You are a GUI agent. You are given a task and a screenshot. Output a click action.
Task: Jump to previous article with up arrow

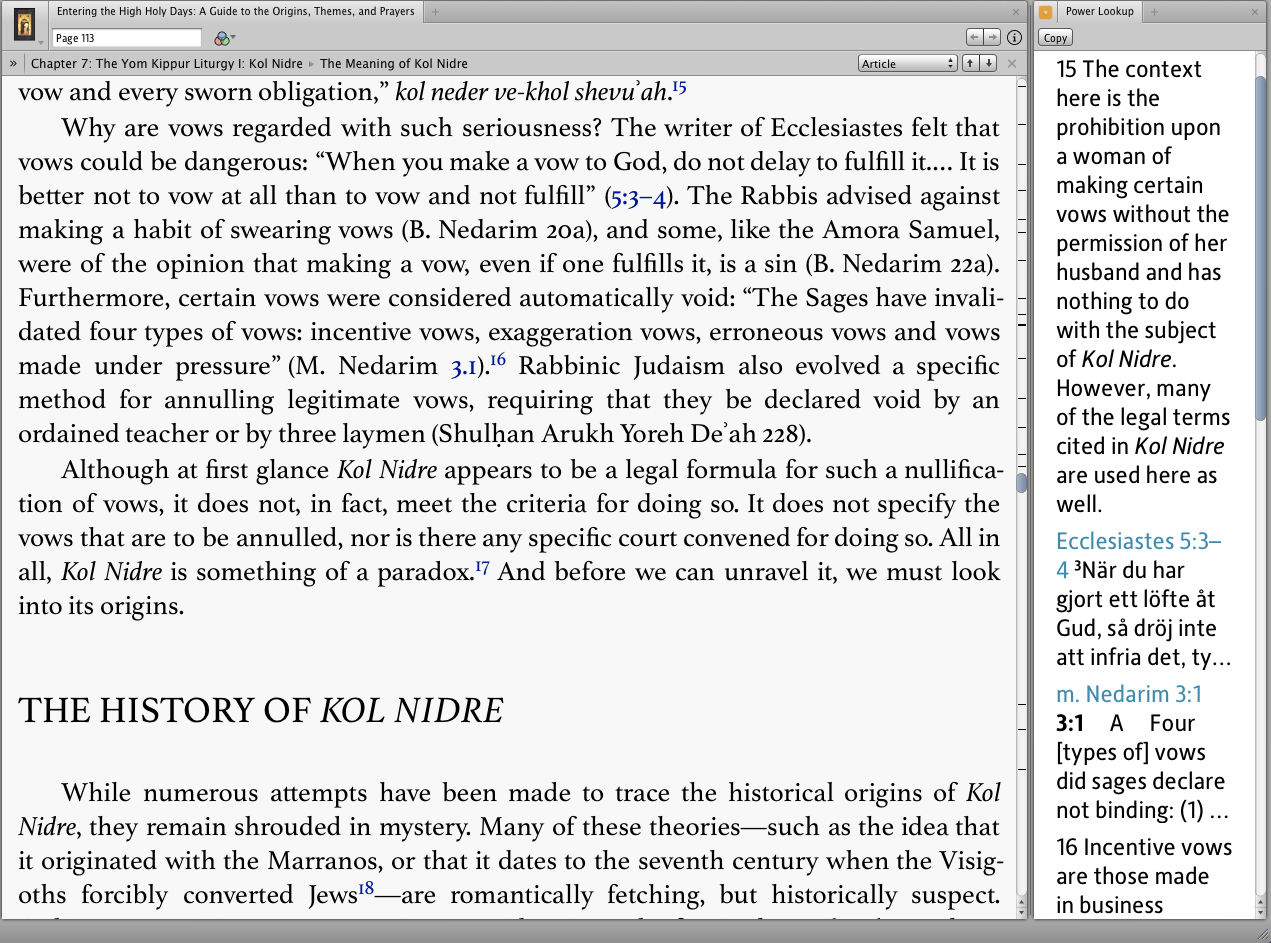pyautogui.click(x=969, y=63)
